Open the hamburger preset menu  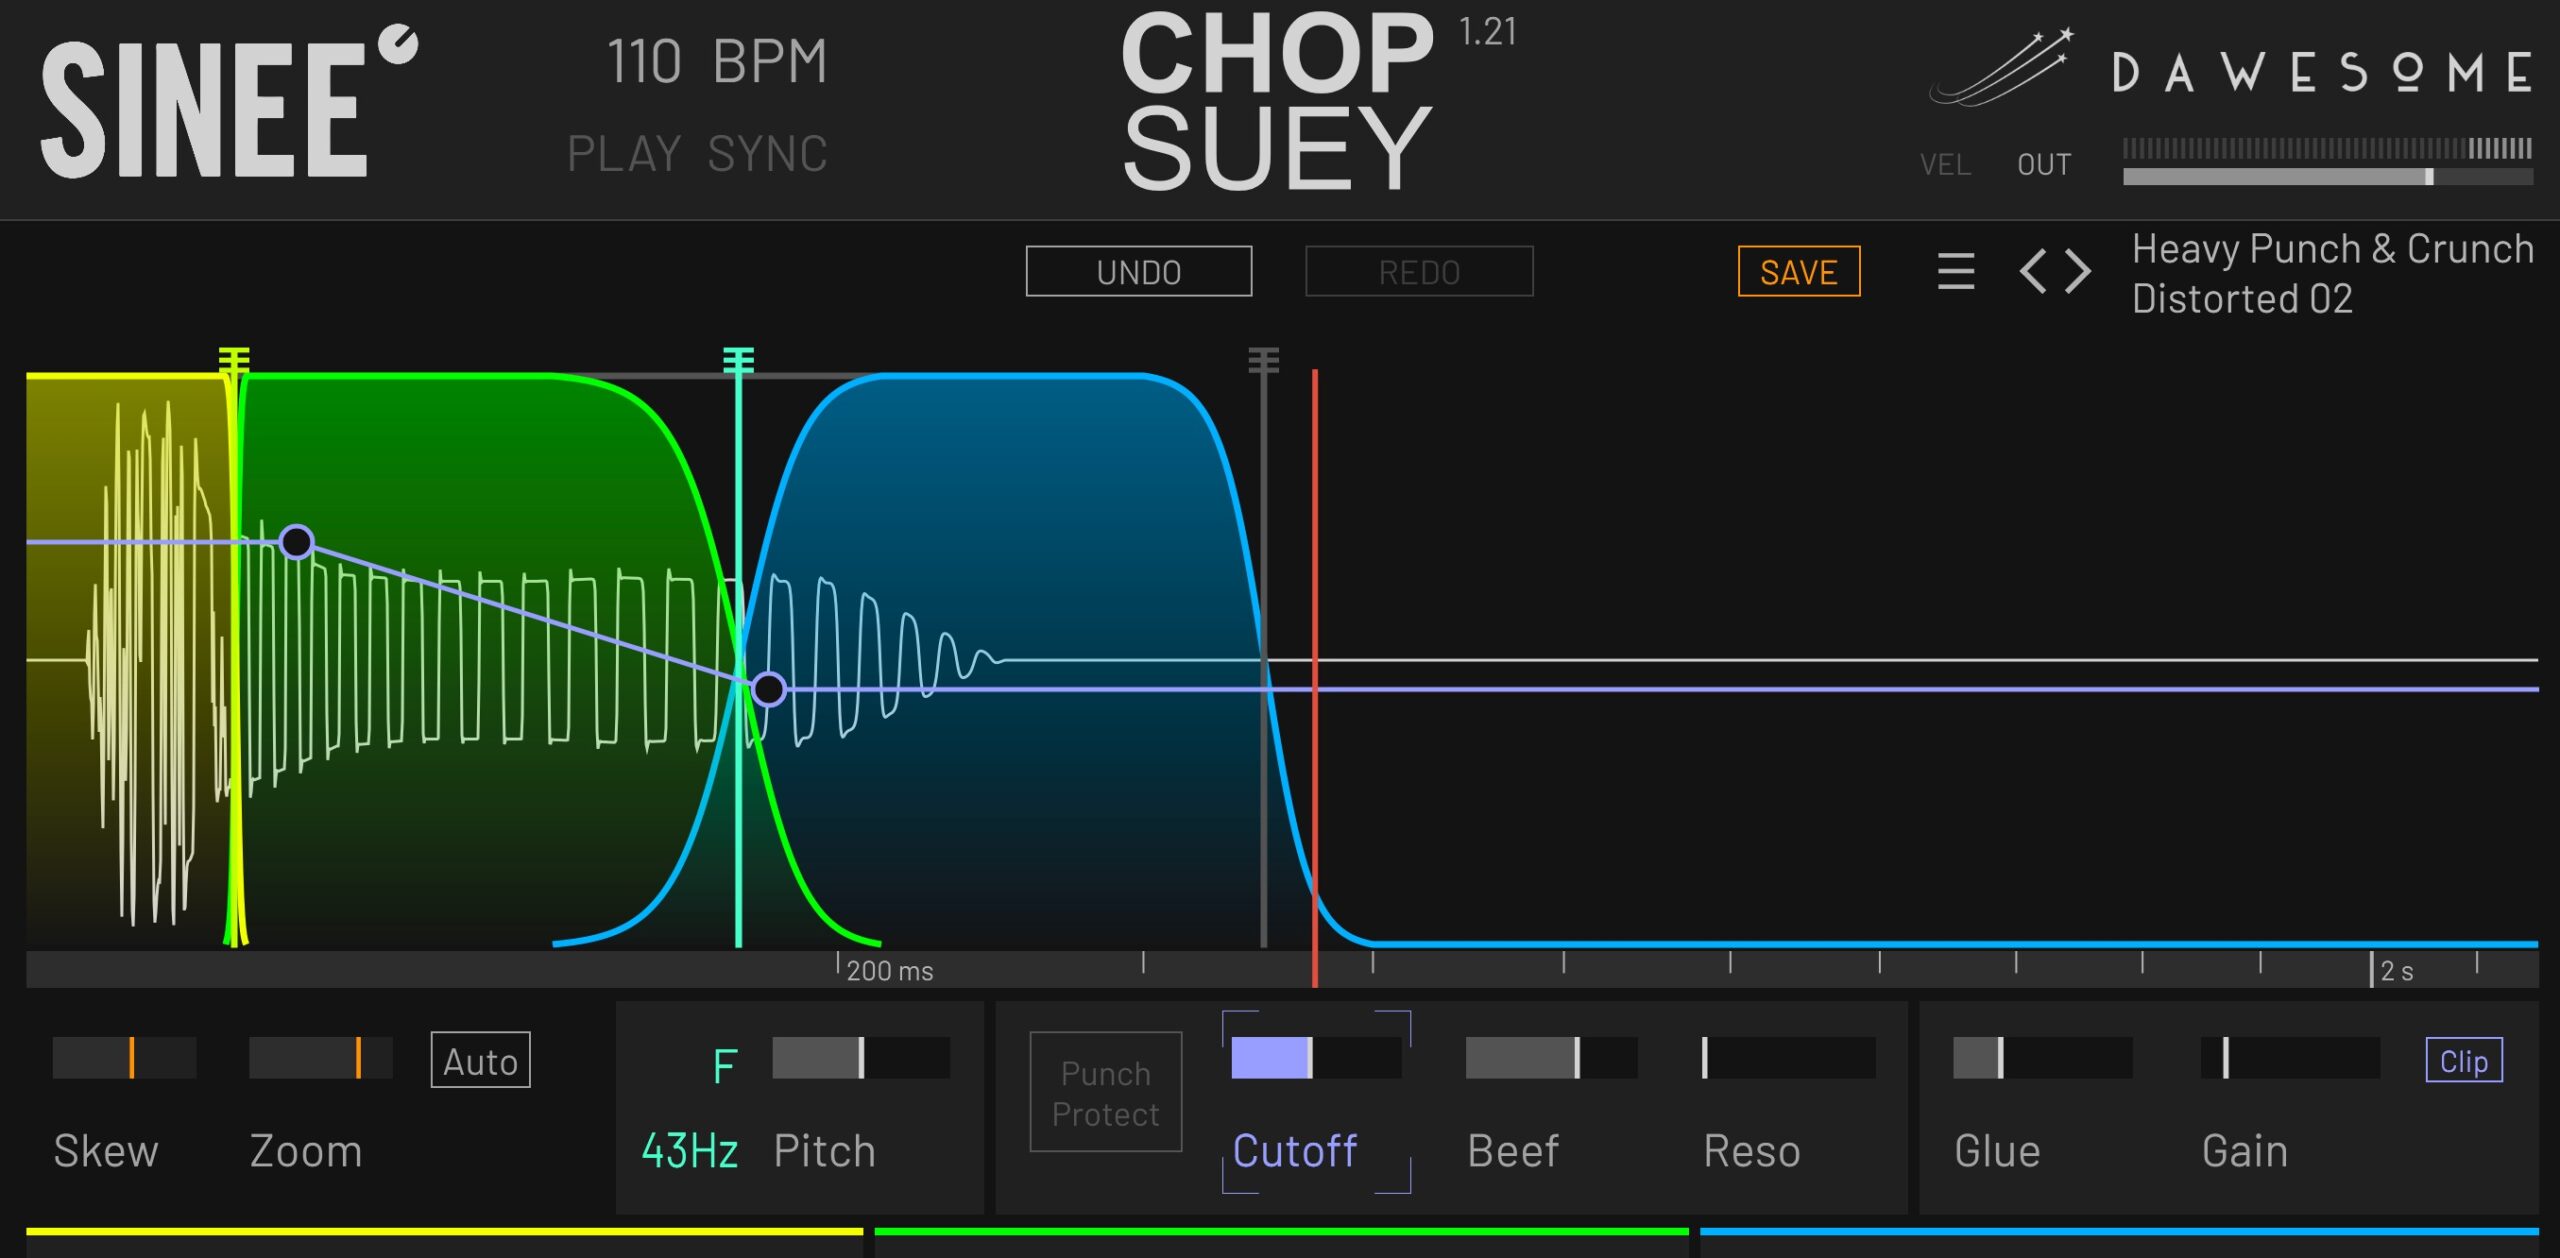pyautogui.click(x=1955, y=271)
